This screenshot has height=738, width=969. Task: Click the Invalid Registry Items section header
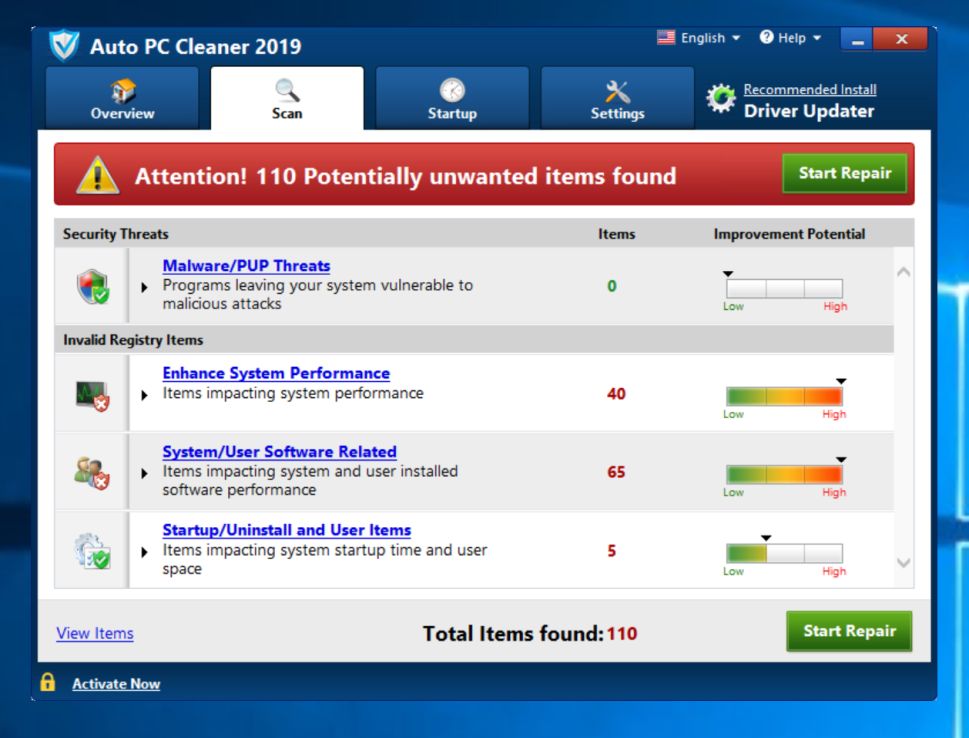pyautogui.click(x=133, y=340)
